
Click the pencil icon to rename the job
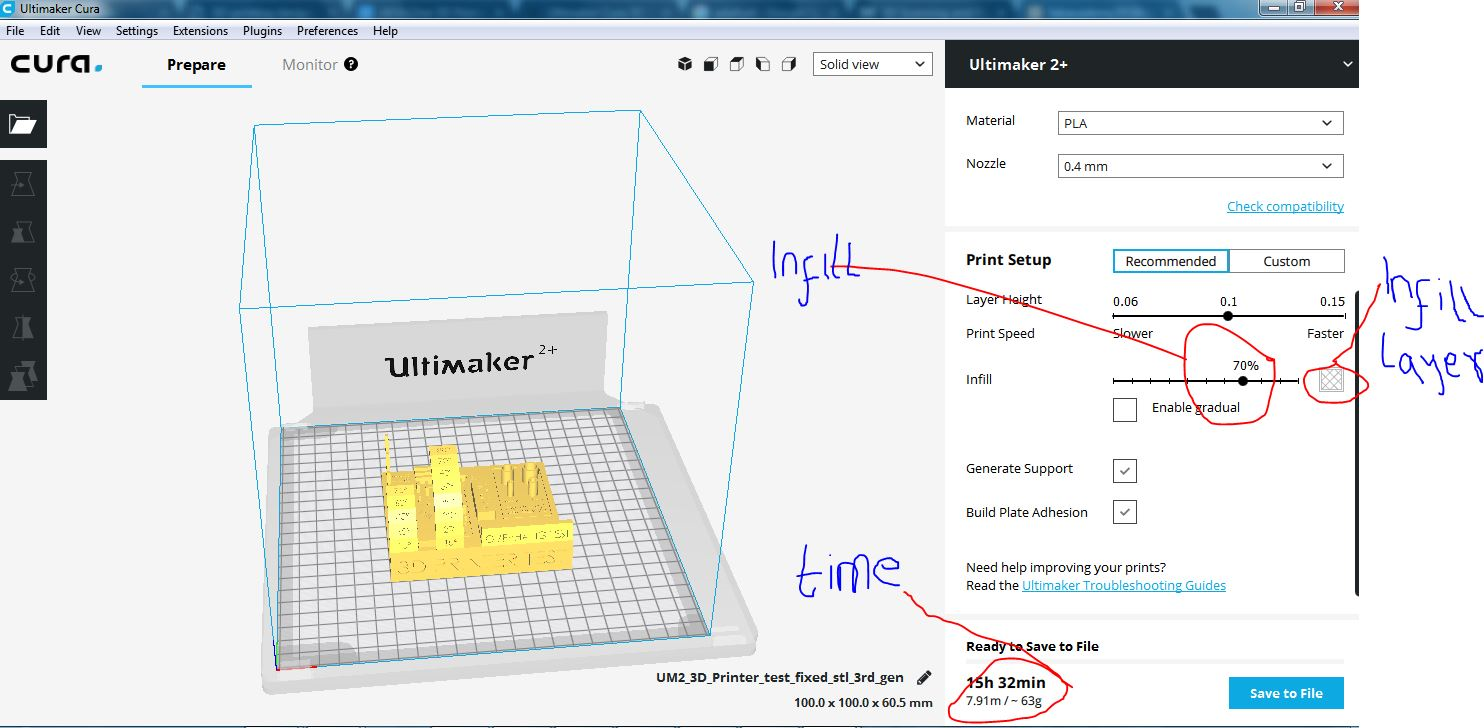(x=924, y=678)
